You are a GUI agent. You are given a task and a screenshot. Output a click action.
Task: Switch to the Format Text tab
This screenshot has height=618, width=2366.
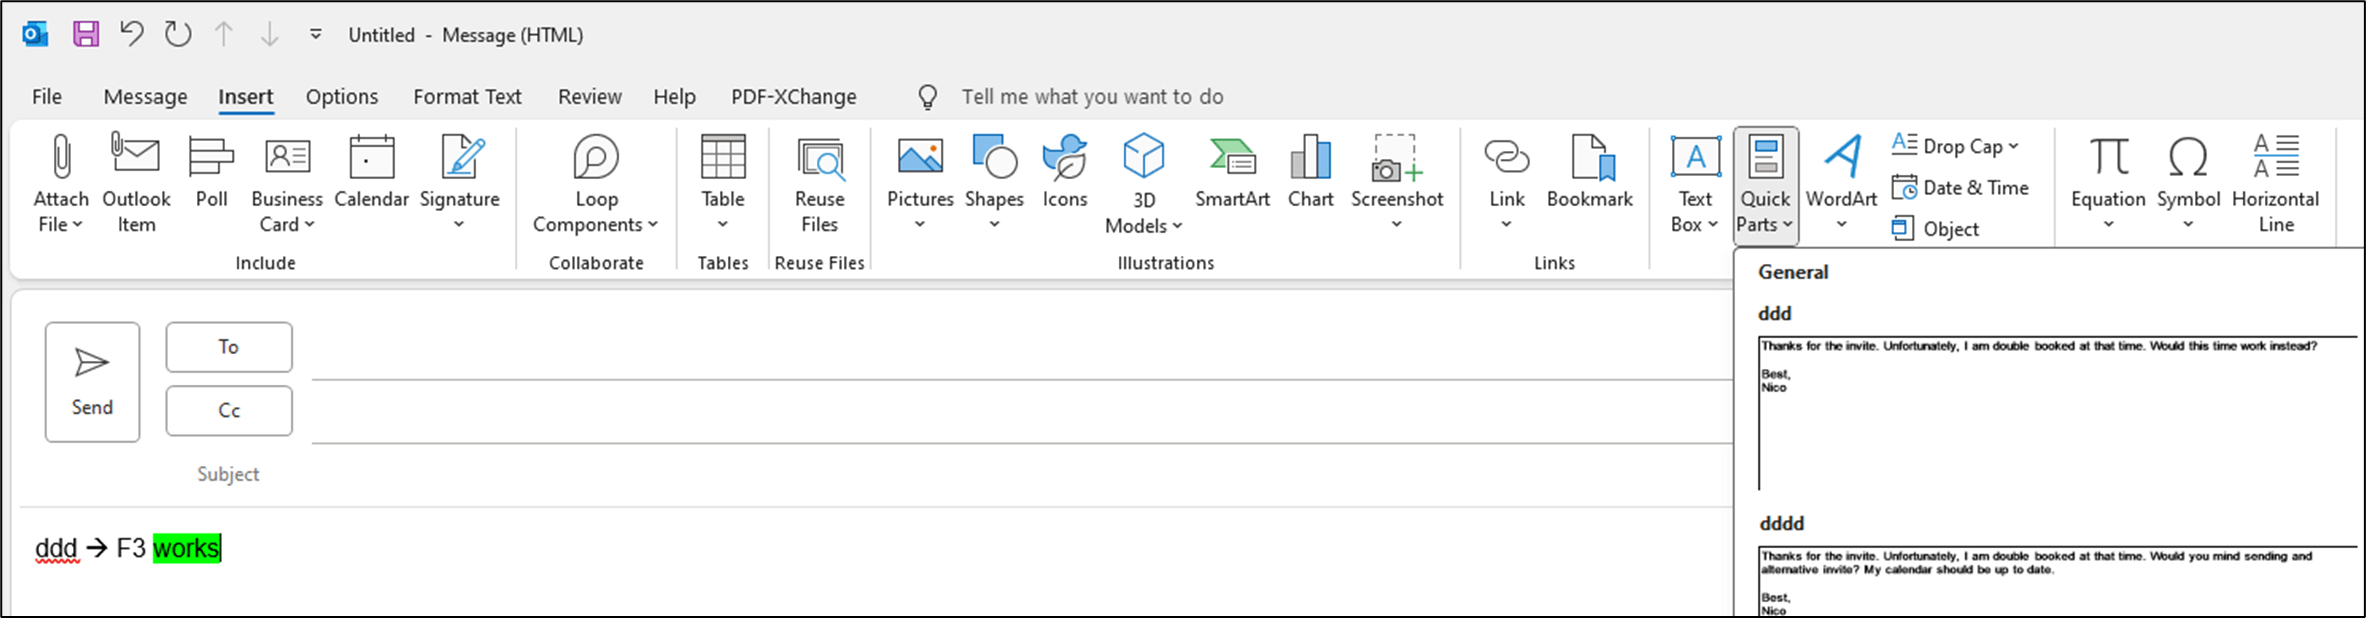pyautogui.click(x=467, y=97)
